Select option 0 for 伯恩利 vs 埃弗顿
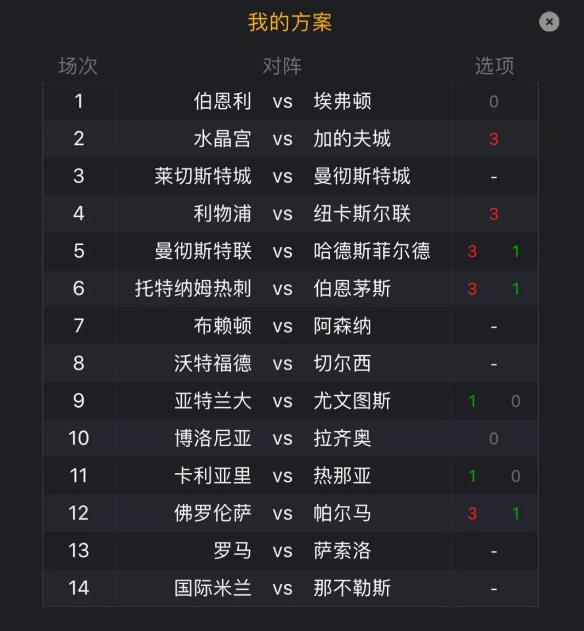The image size is (584, 631). point(494,102)
